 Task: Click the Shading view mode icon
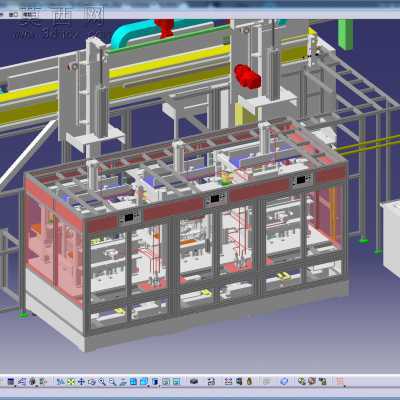coord(155,381)
